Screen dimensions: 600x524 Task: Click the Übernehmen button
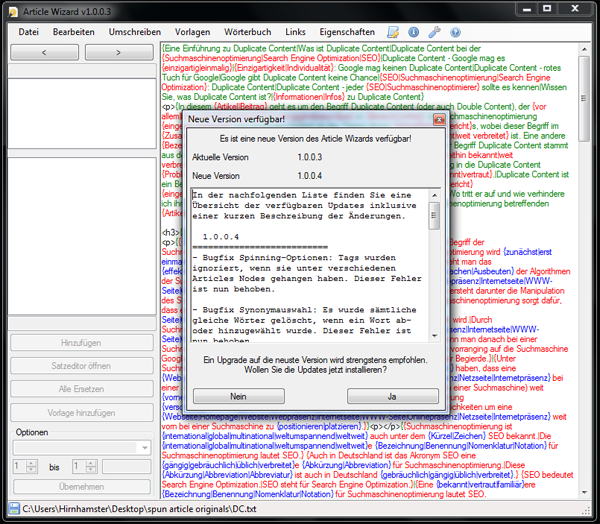pyautogui.click(x=82, y=486)
